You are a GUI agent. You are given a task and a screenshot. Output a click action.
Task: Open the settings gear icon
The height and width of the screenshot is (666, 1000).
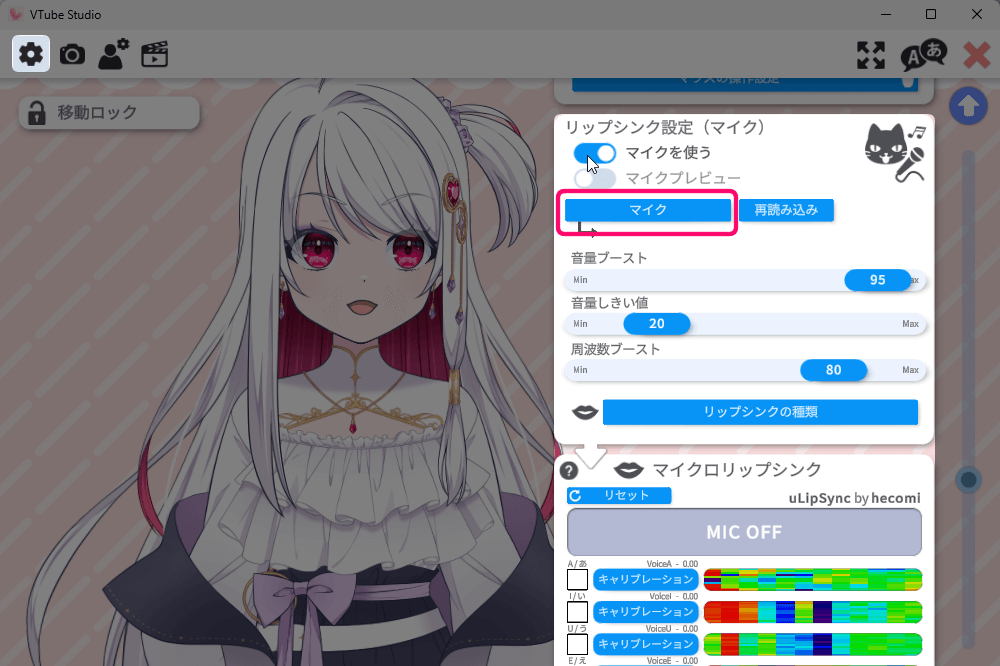31,54
